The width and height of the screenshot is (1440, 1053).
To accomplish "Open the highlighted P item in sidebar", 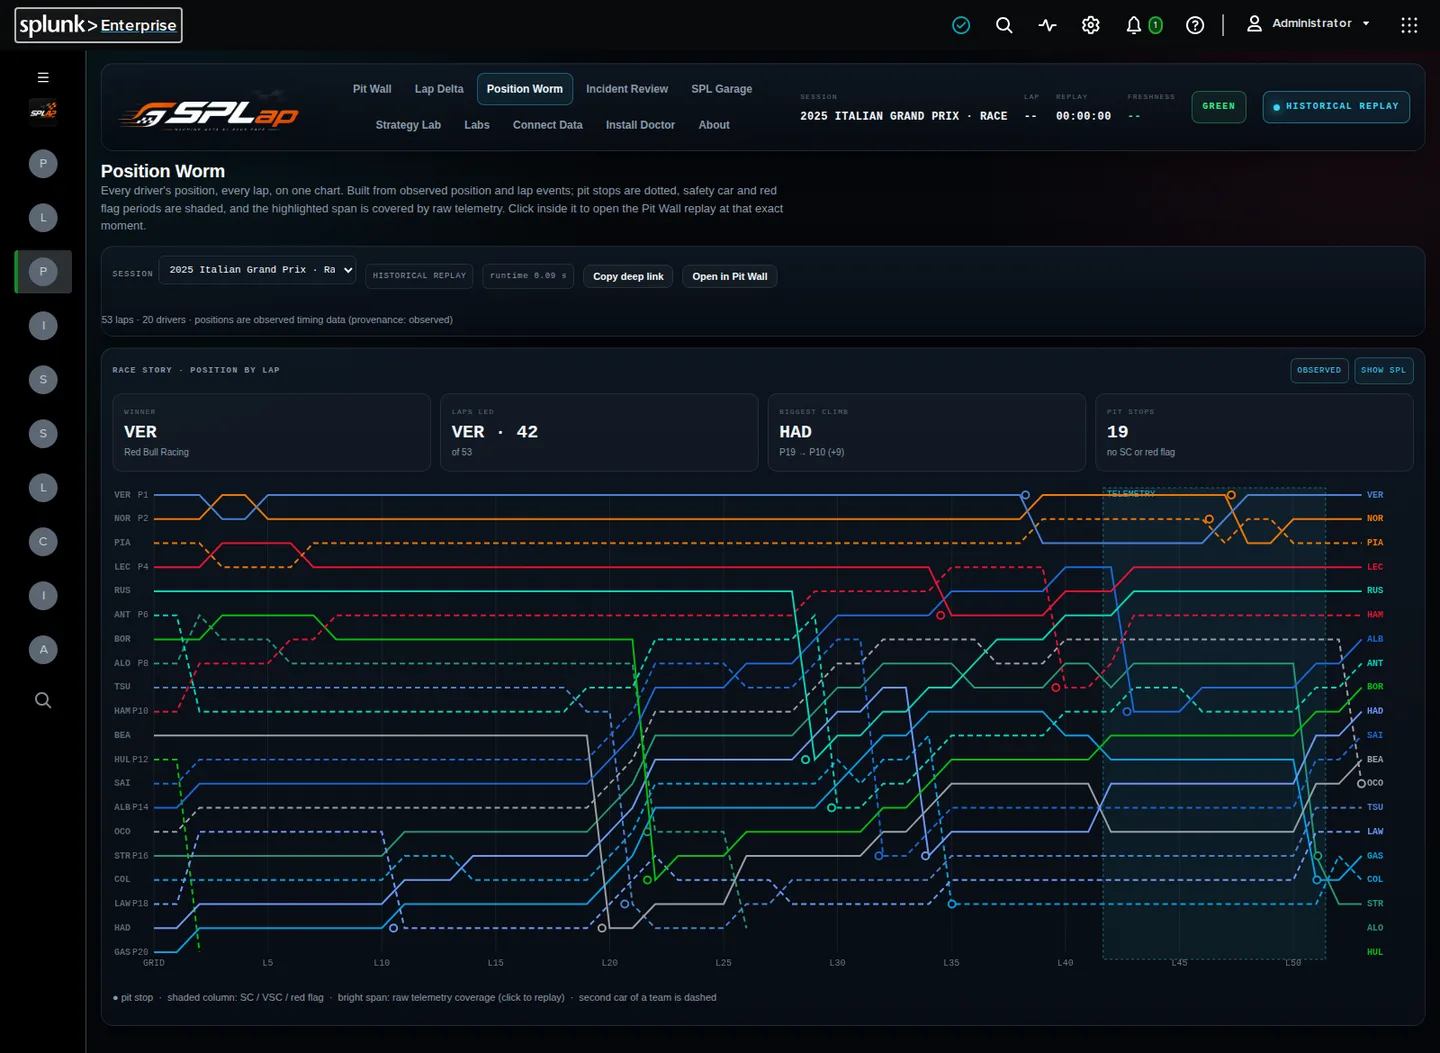I will (43, 271).
